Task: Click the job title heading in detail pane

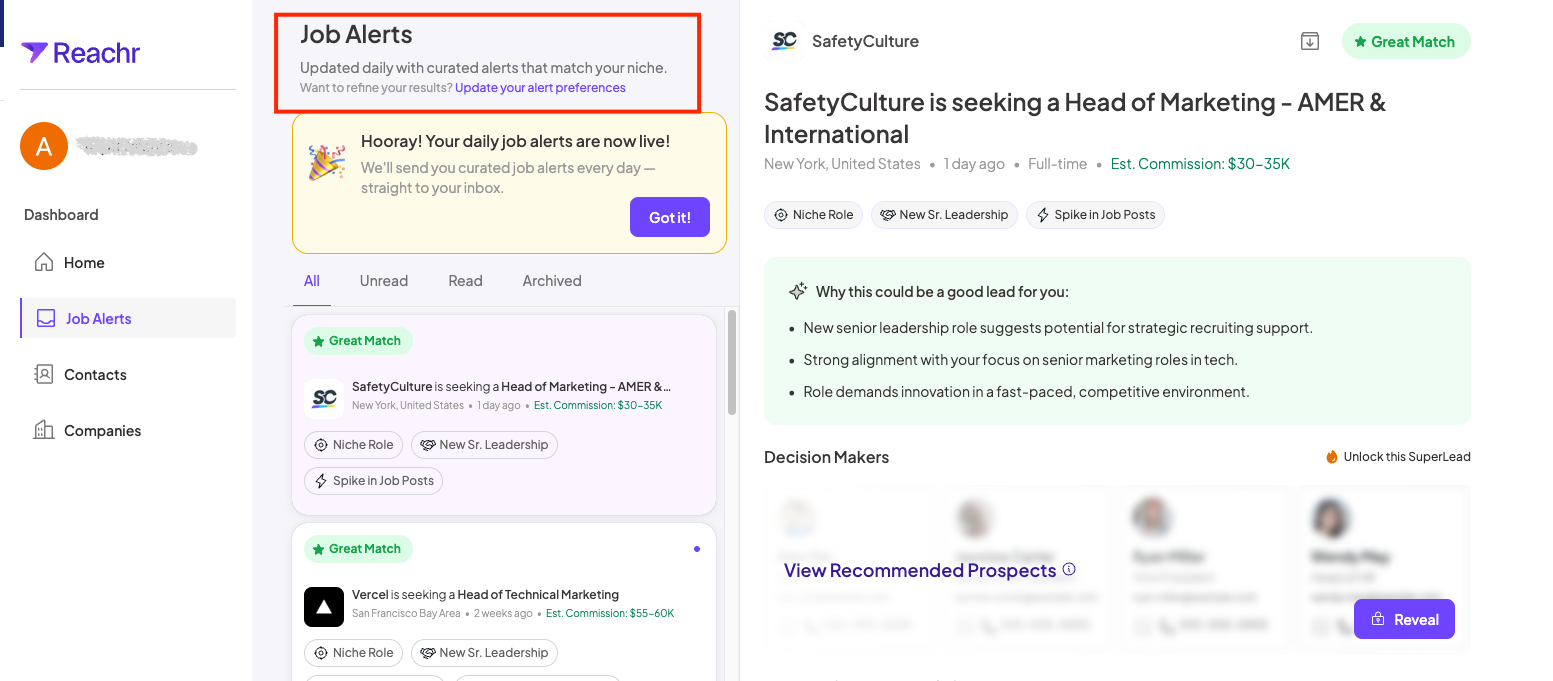Action: click(x=1075, y=118)
